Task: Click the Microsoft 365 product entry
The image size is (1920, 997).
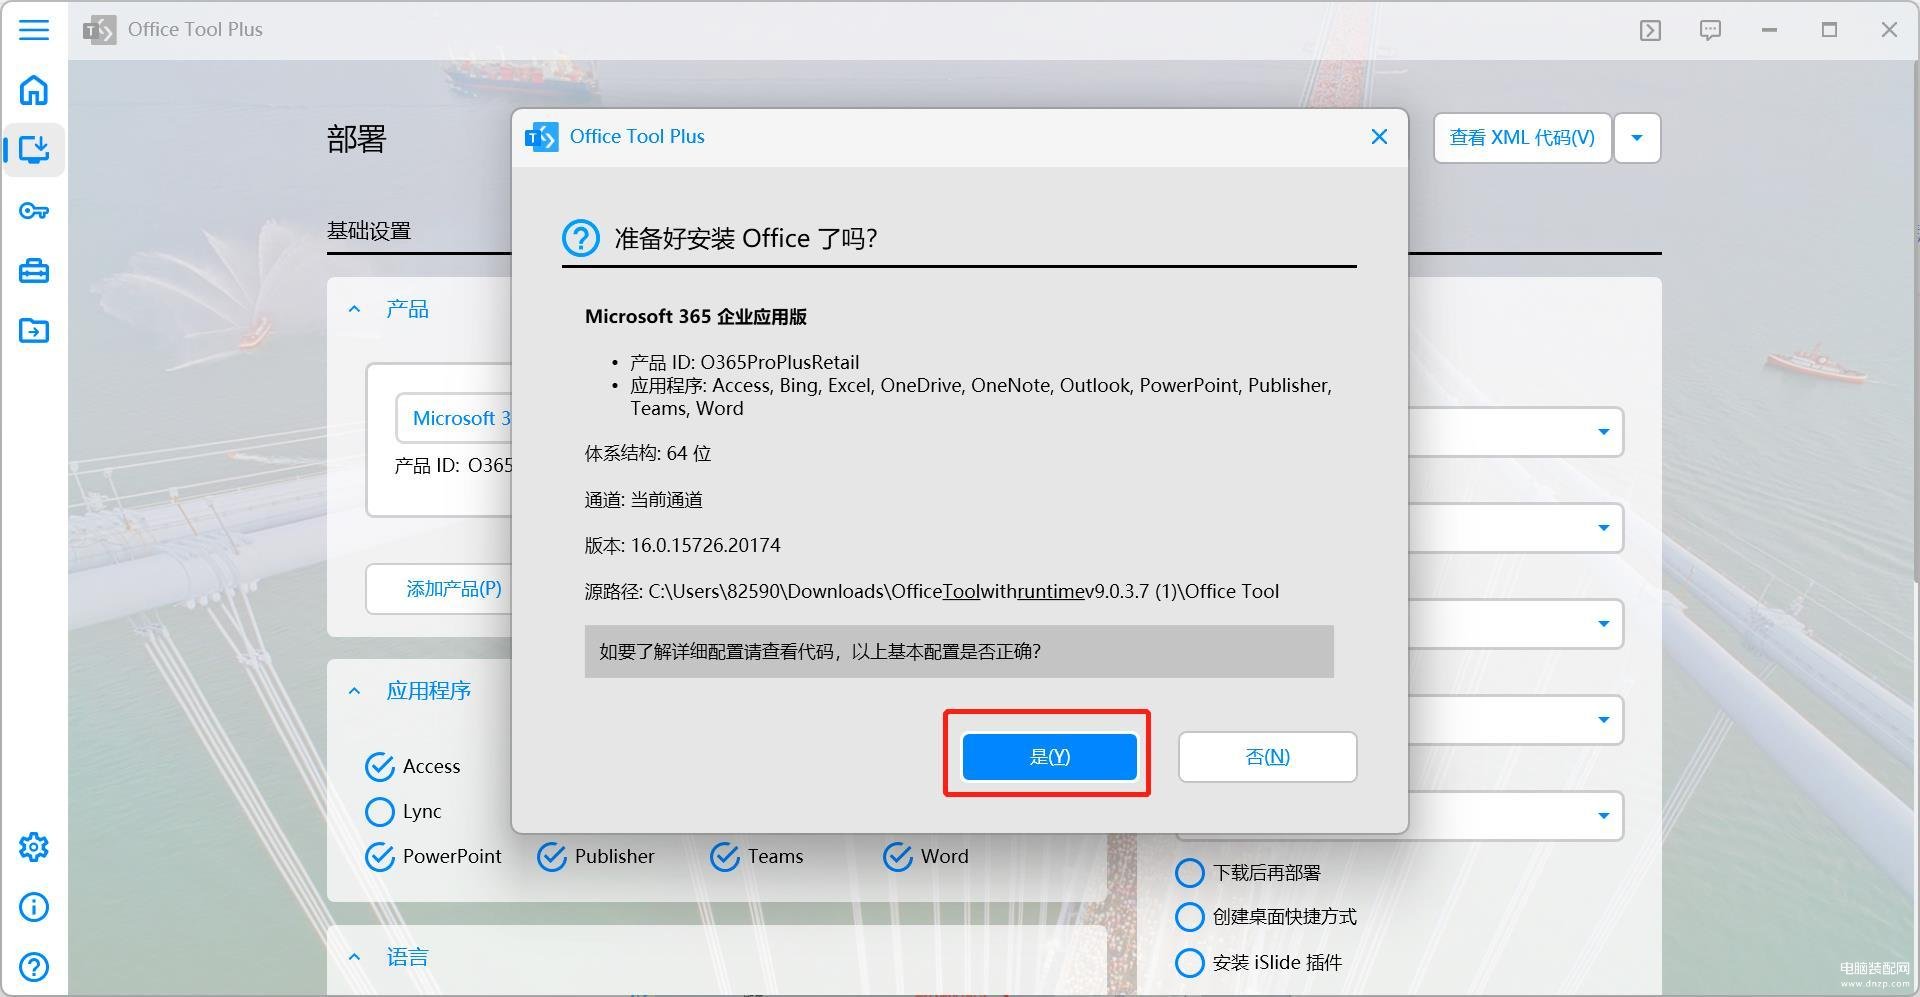Action: tap(454, 418)
